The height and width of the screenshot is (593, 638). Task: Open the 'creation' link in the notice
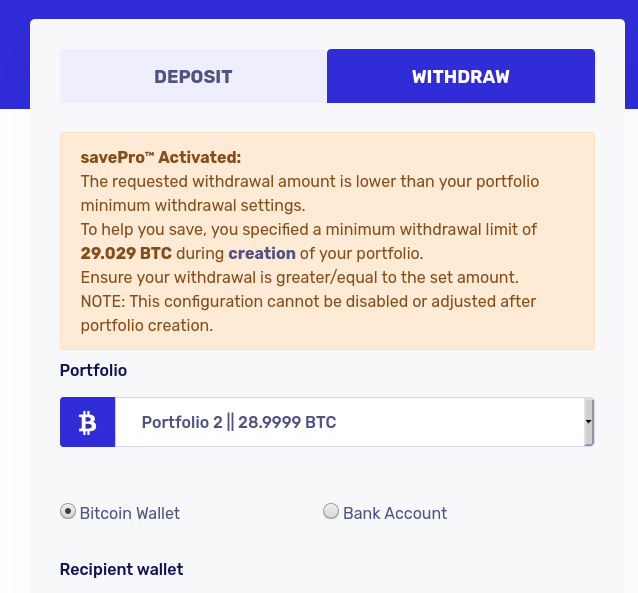(x=262, y=254)
